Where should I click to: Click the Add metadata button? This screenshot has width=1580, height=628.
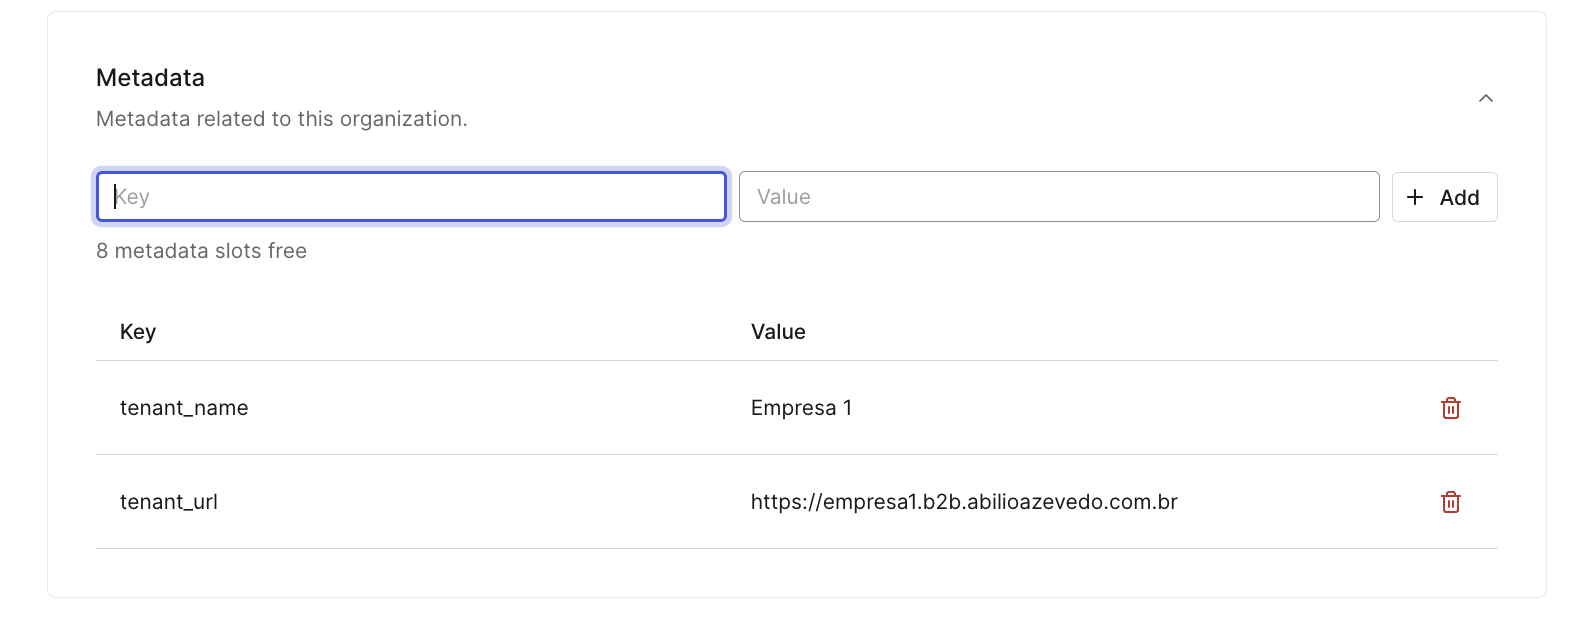(1444, 197)
